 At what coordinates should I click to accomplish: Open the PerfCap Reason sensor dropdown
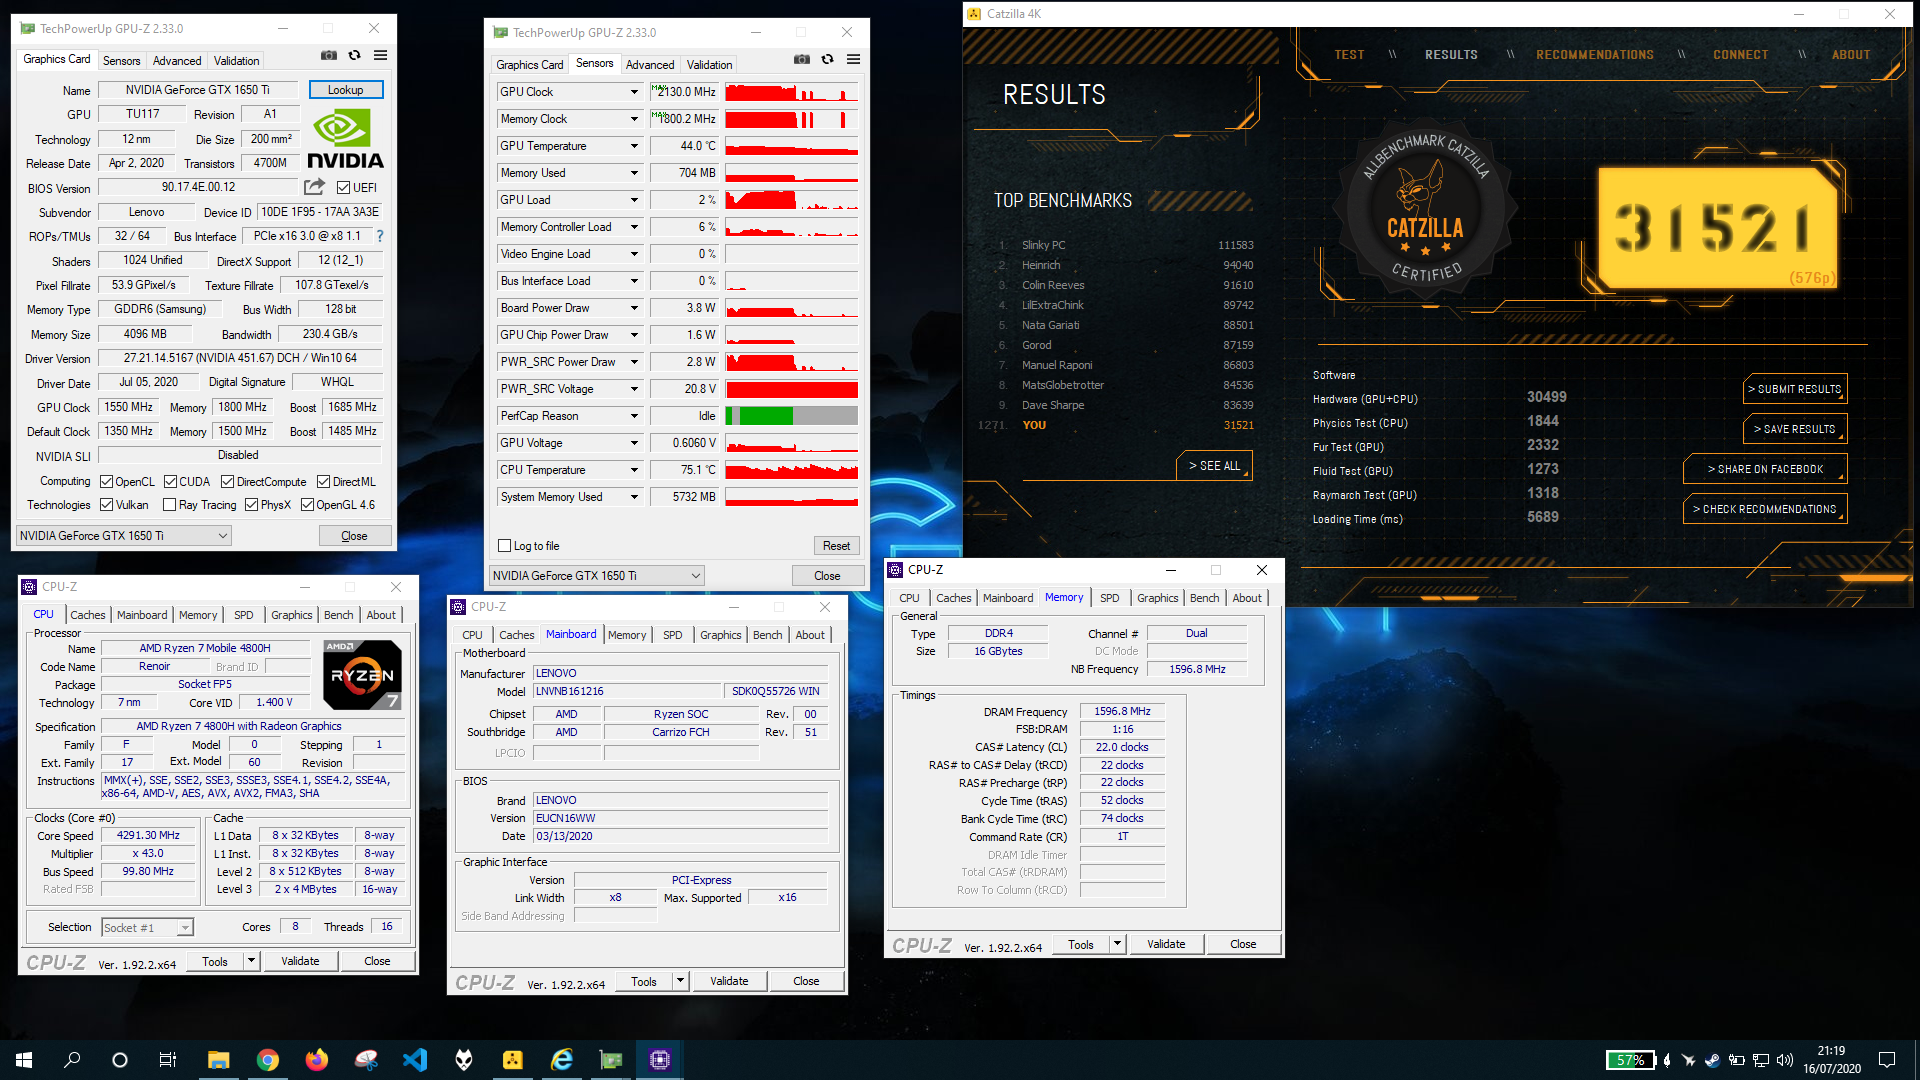point(634,416)
